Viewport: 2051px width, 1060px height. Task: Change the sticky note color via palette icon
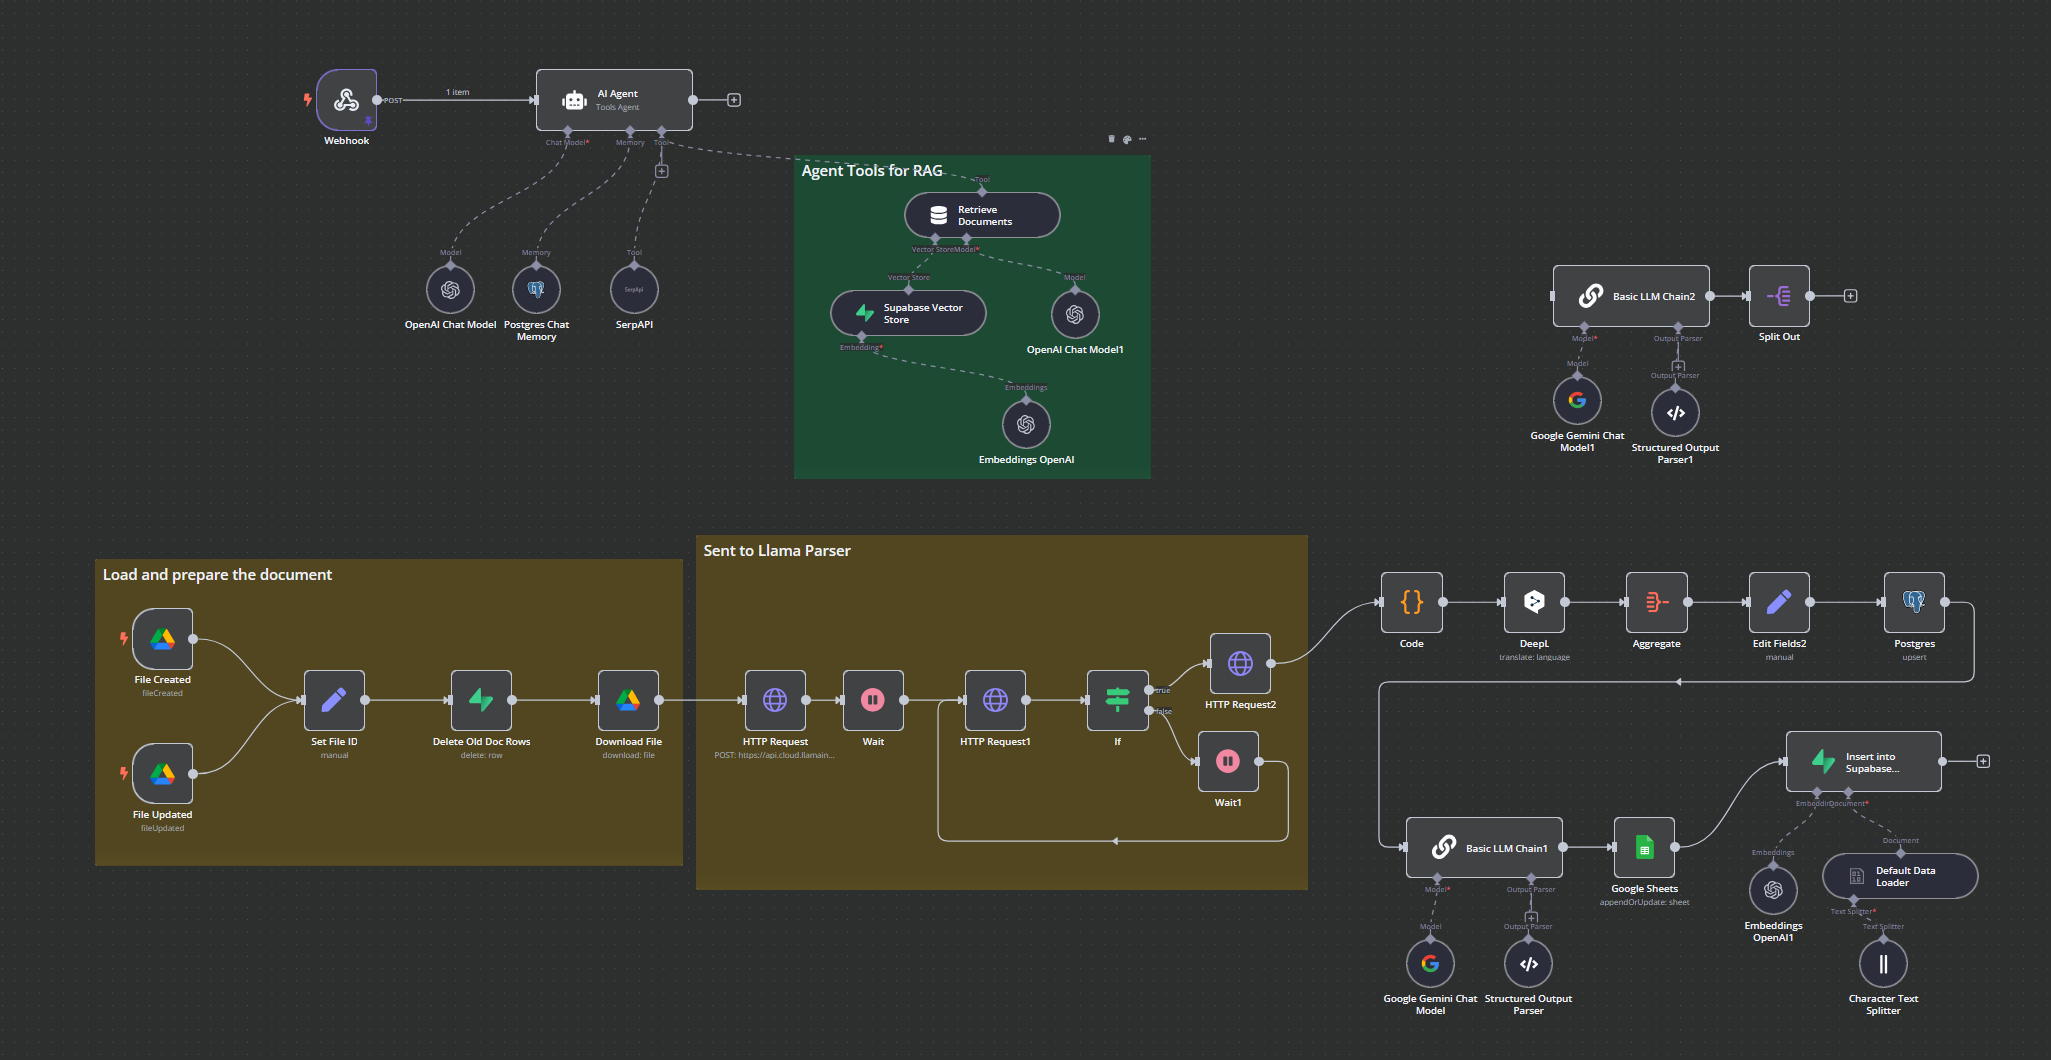tap(1128, 139)
